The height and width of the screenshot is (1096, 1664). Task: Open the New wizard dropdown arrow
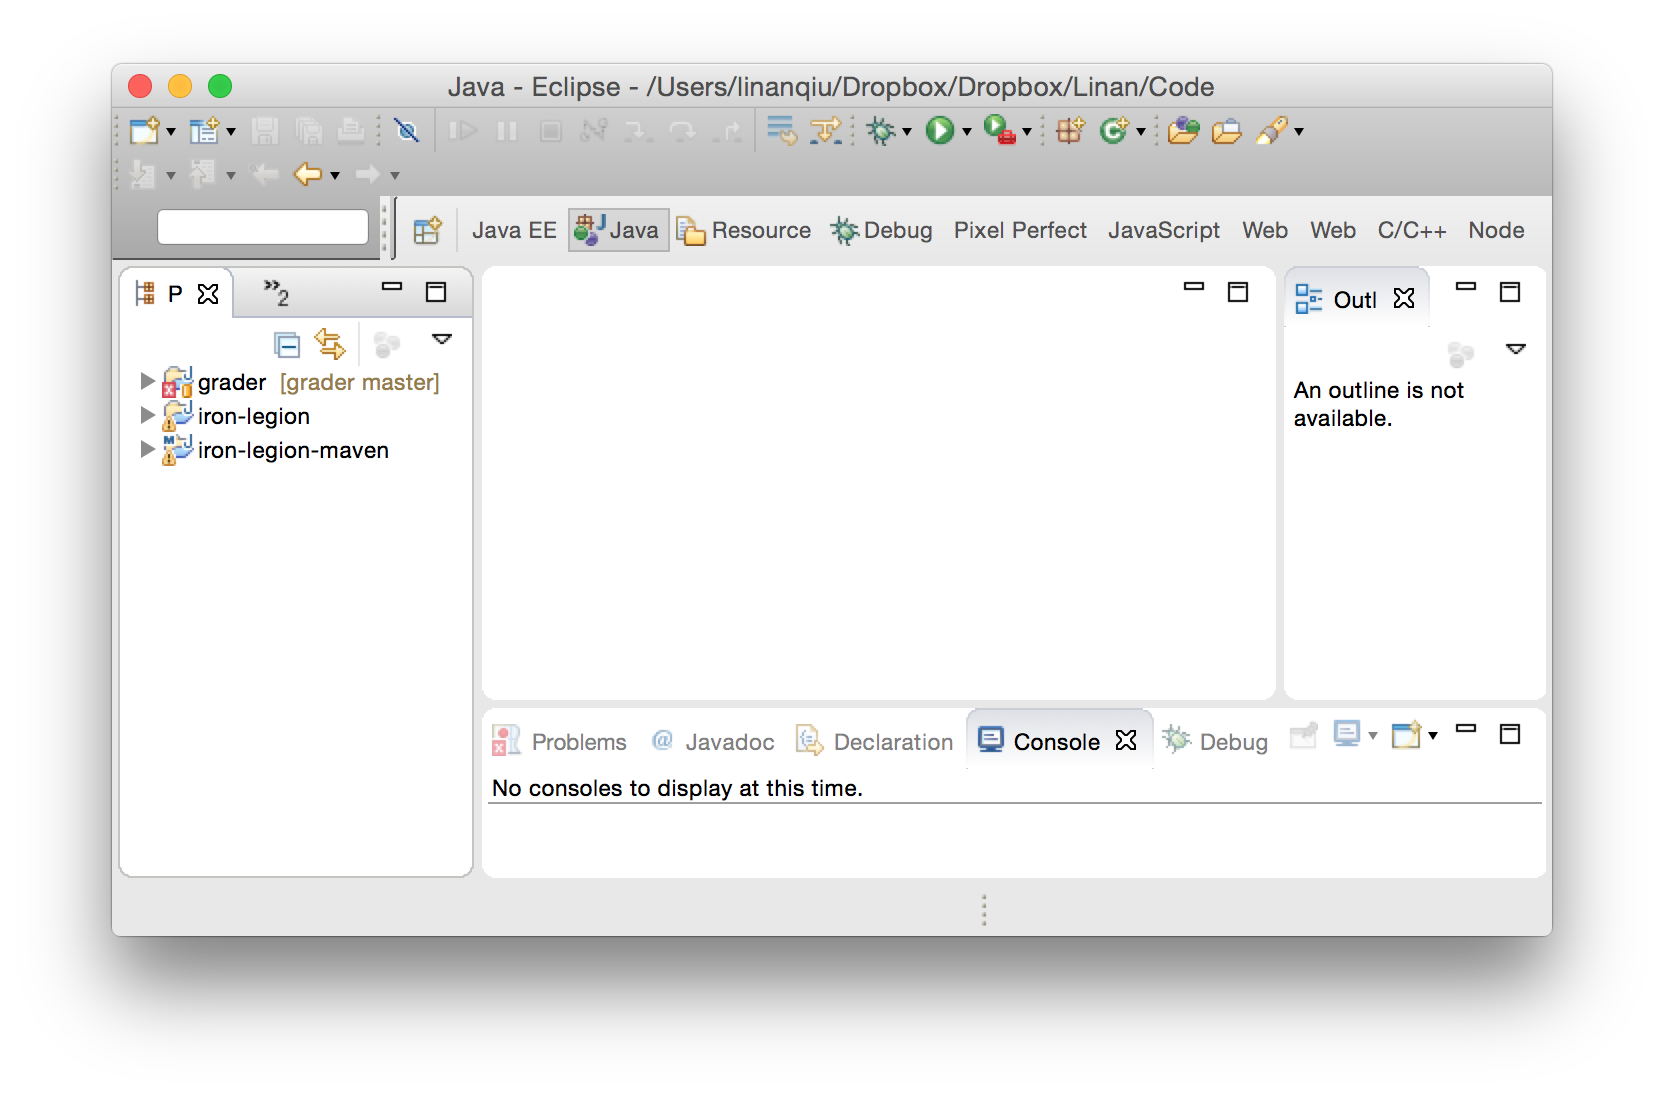click(x=171, y=131)
